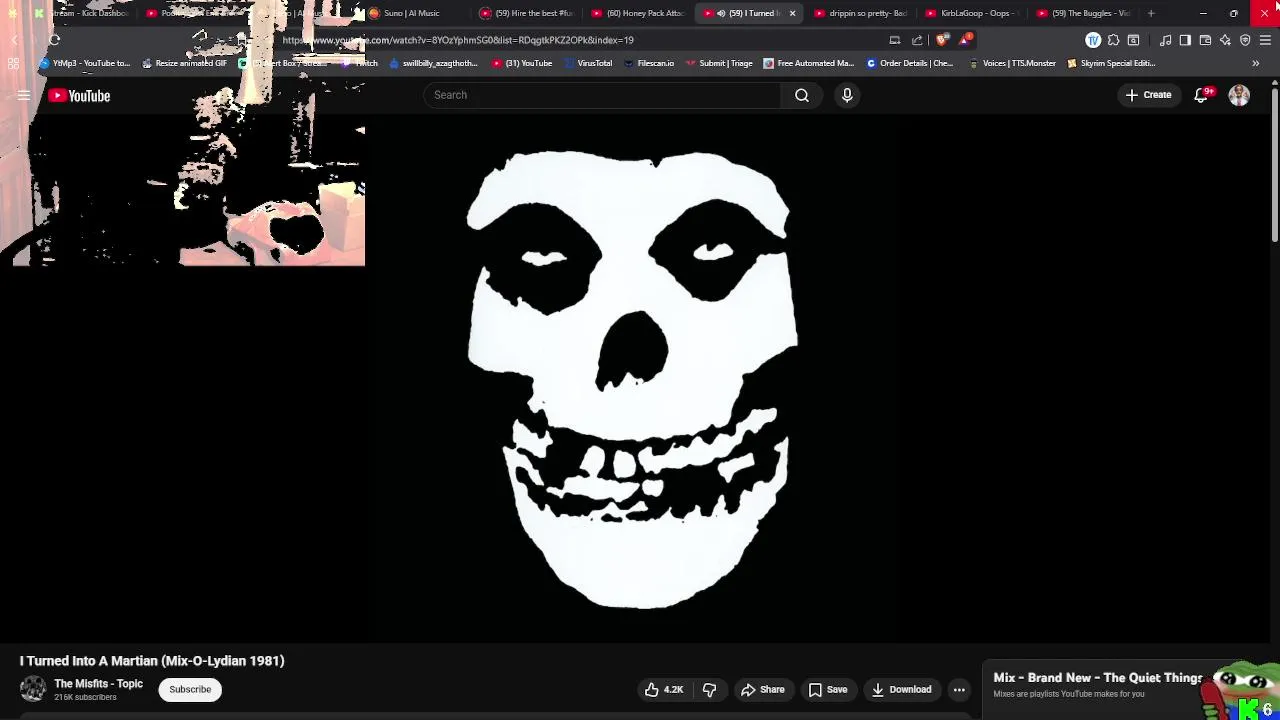The height and width of the screenshot is (720, 1280).
Task: Click the YouTube logo to go home
Action: pyautogui.click(x=79, y=96)
